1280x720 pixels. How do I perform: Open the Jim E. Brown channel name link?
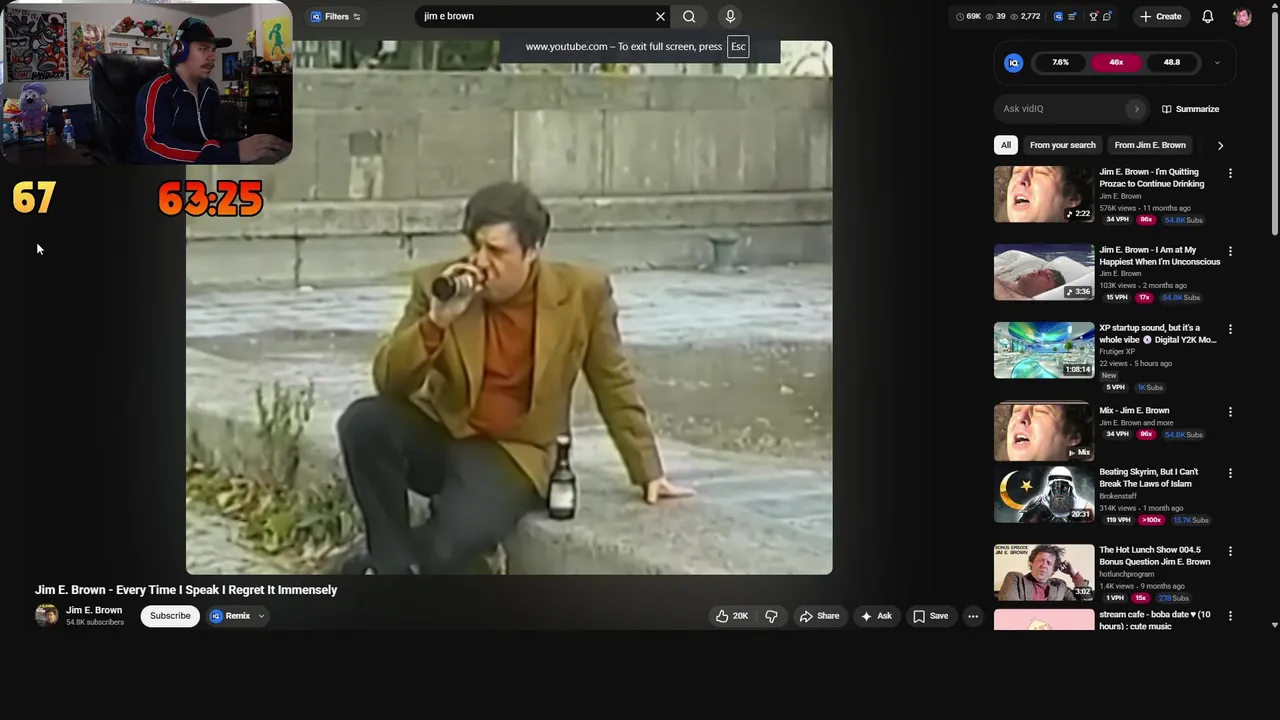pyautogui.click(x=94, y=610)
